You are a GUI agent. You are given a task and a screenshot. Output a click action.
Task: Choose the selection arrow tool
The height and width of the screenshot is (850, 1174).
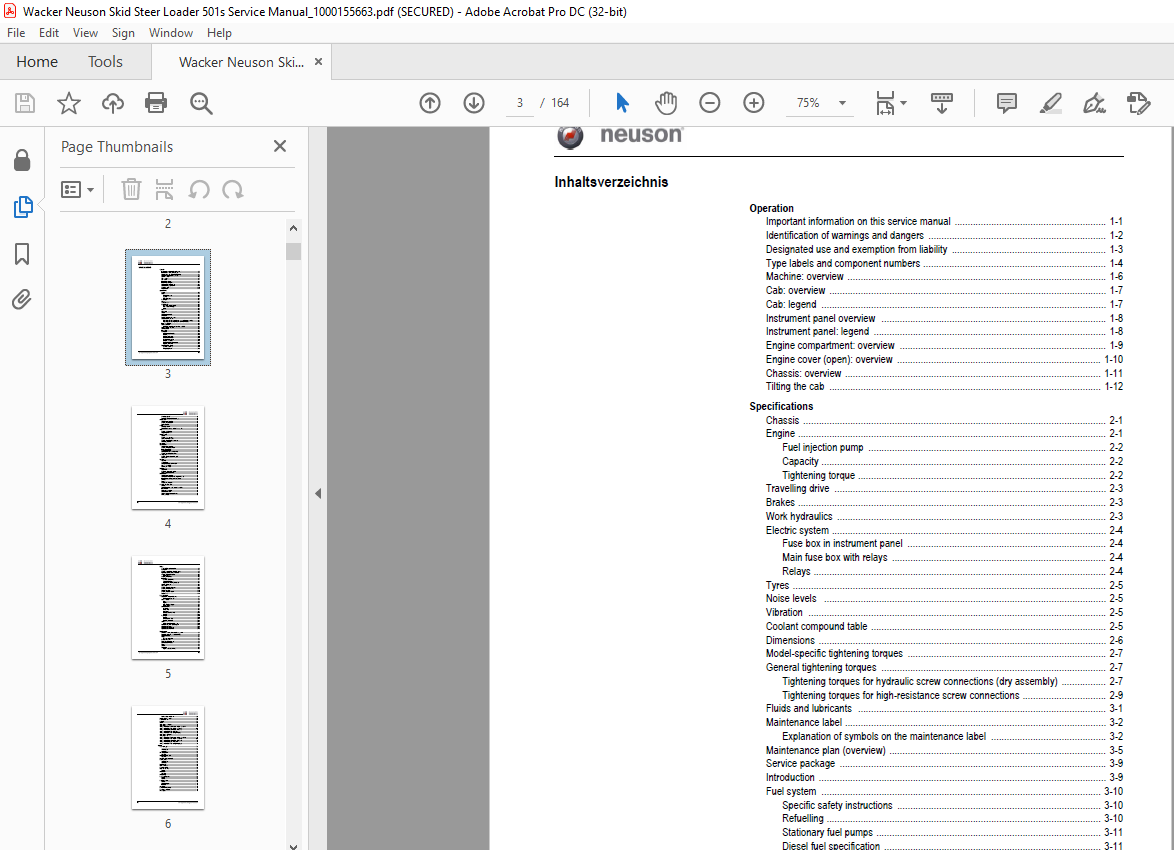pos(622,103)
